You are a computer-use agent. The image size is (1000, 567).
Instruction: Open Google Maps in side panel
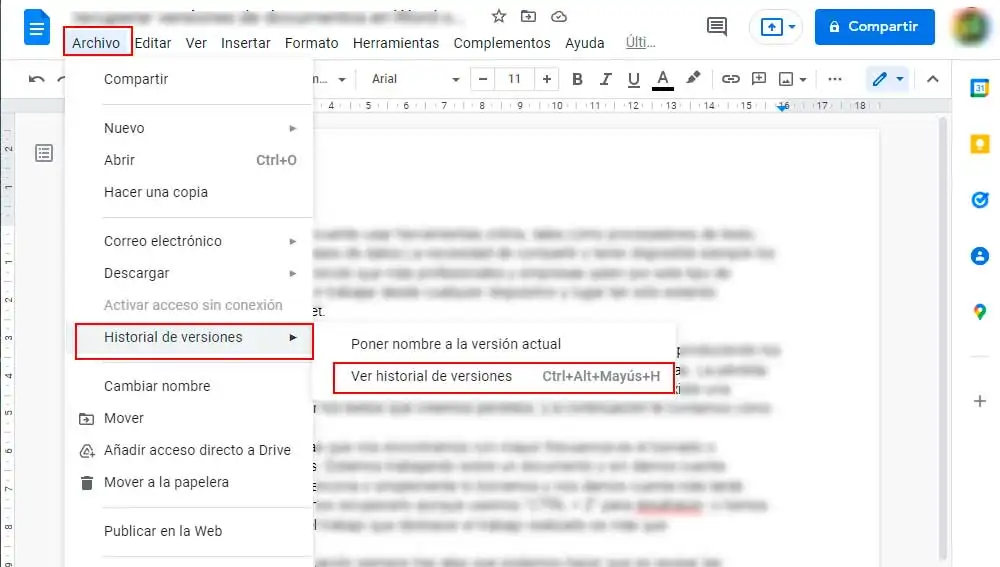click(x=980, y=312)
